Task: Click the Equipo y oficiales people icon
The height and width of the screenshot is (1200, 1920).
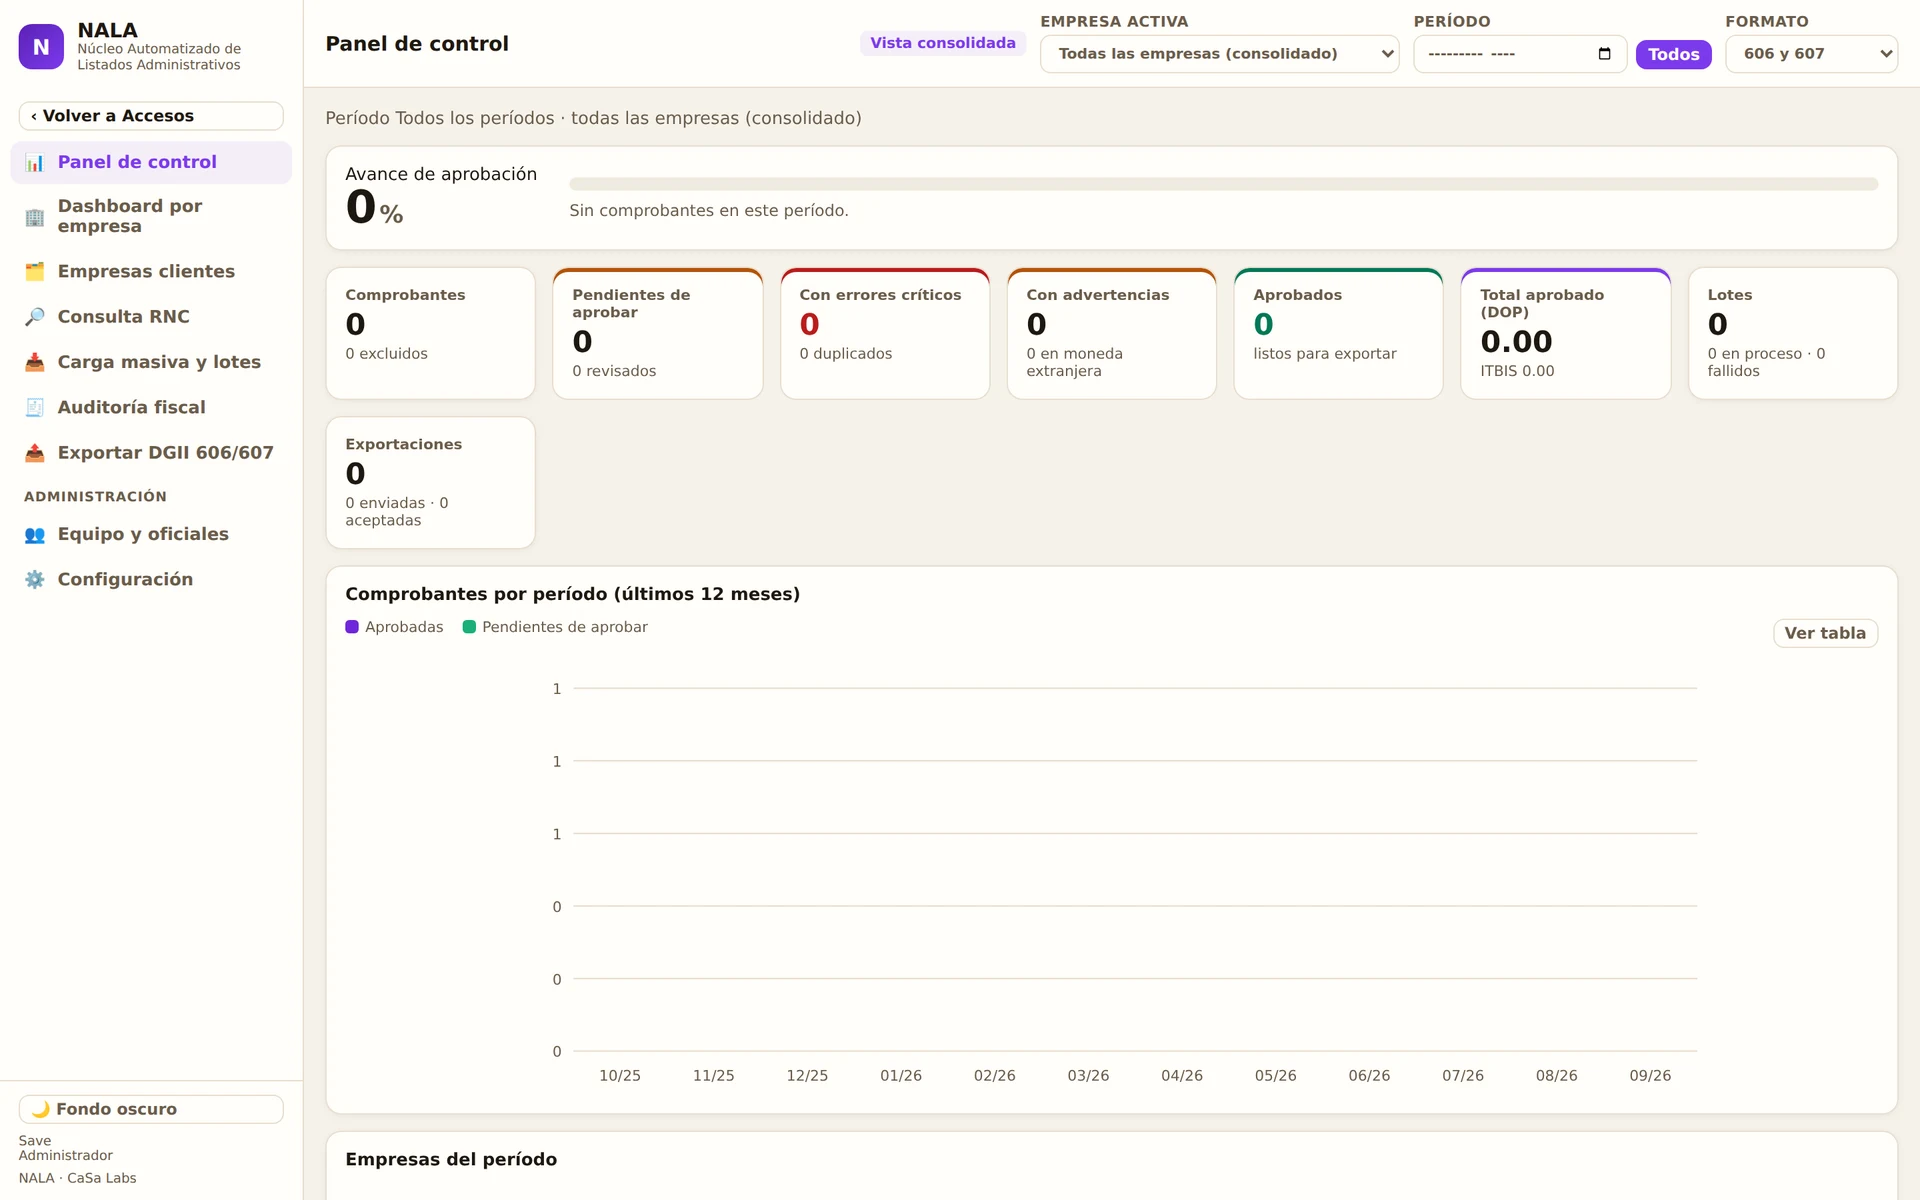Action: [35, 534]
